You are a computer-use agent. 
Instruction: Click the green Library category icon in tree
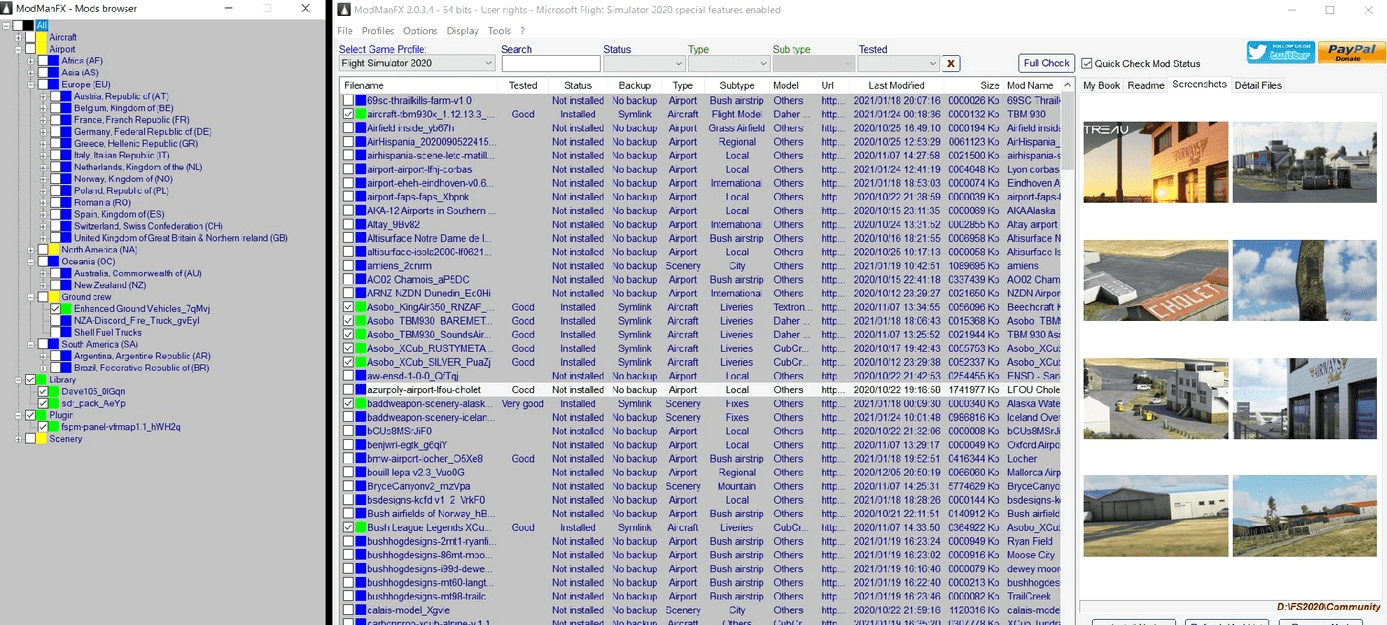point(42,380)
